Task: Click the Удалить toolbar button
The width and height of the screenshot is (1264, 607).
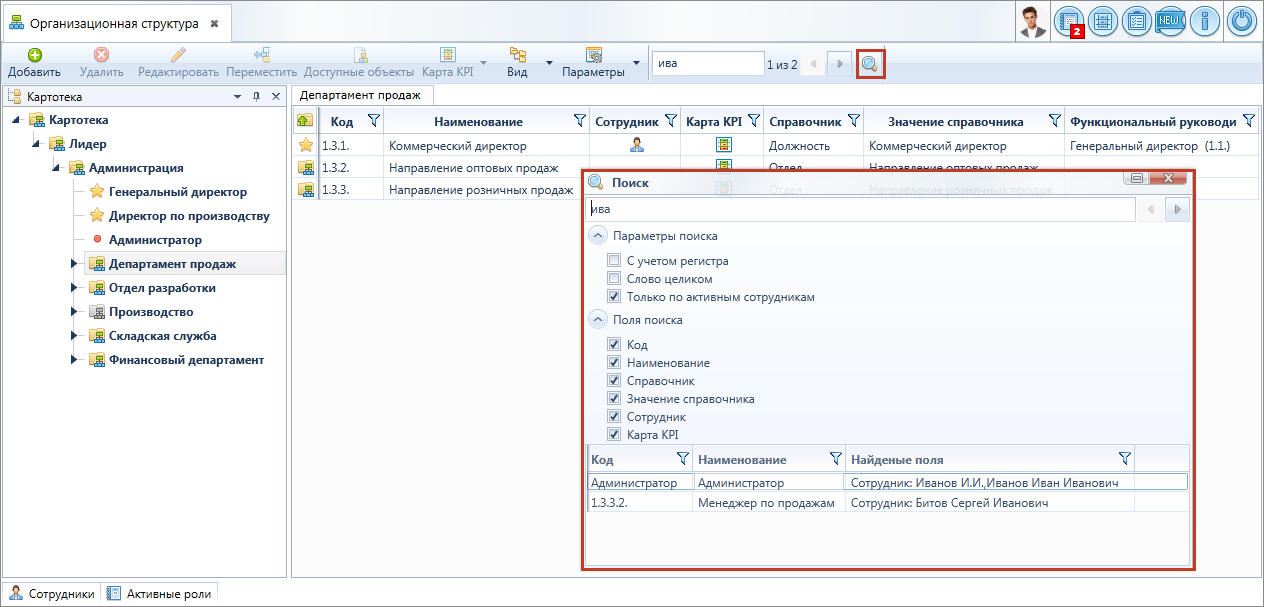Action: point(101,63)
